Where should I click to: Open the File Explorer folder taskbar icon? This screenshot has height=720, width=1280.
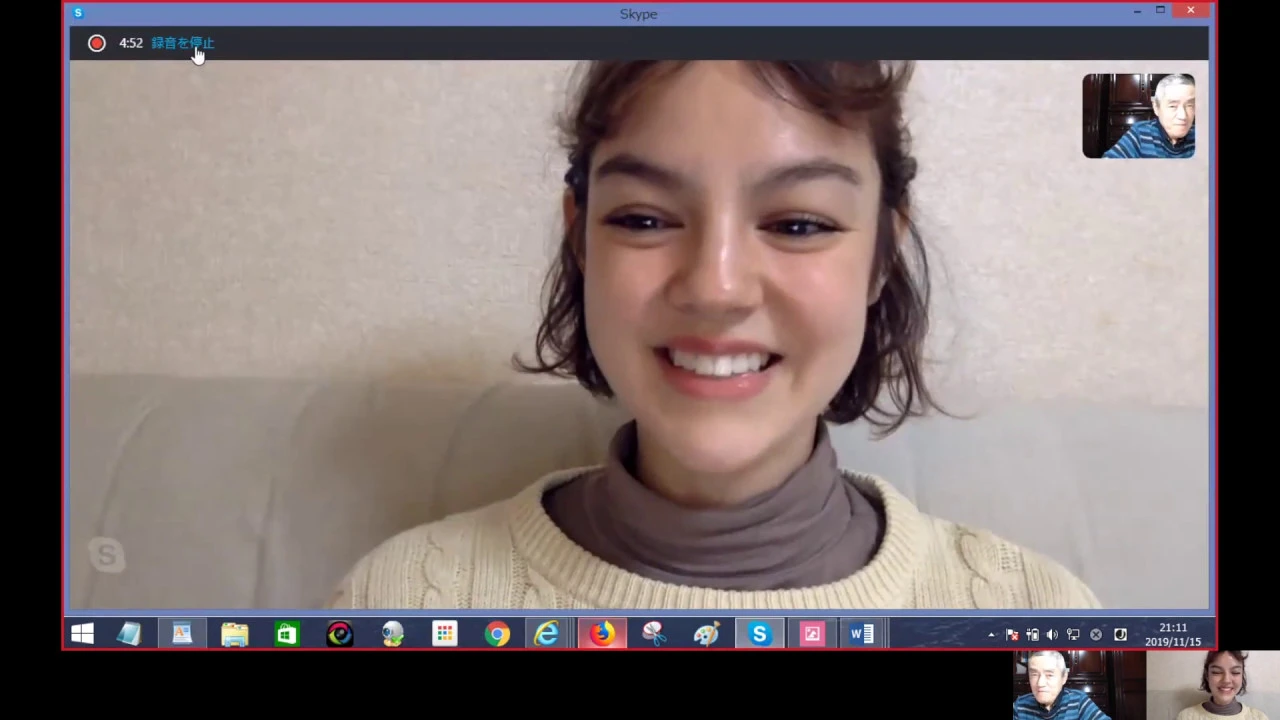pyautogui.click(x=235, y=634)
